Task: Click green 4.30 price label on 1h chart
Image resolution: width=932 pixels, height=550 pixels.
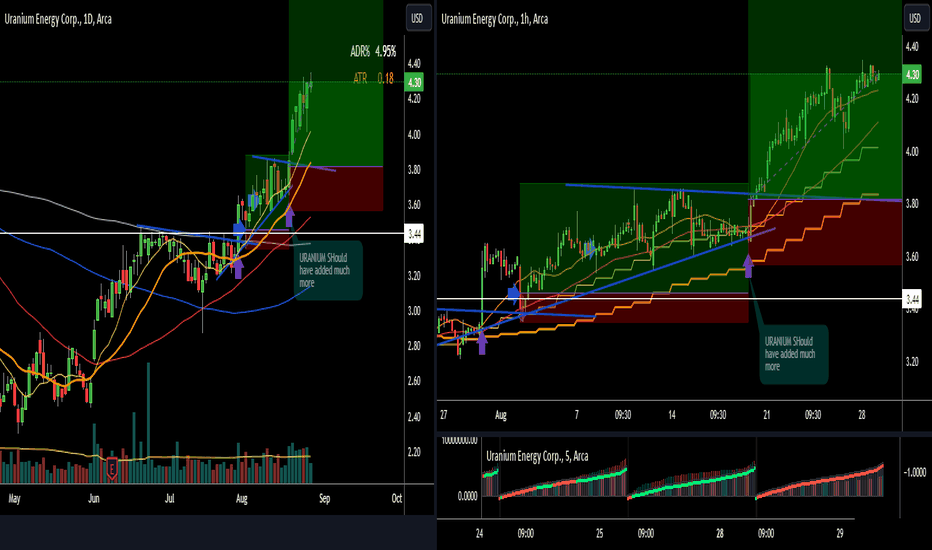Action: coord(912,75)
